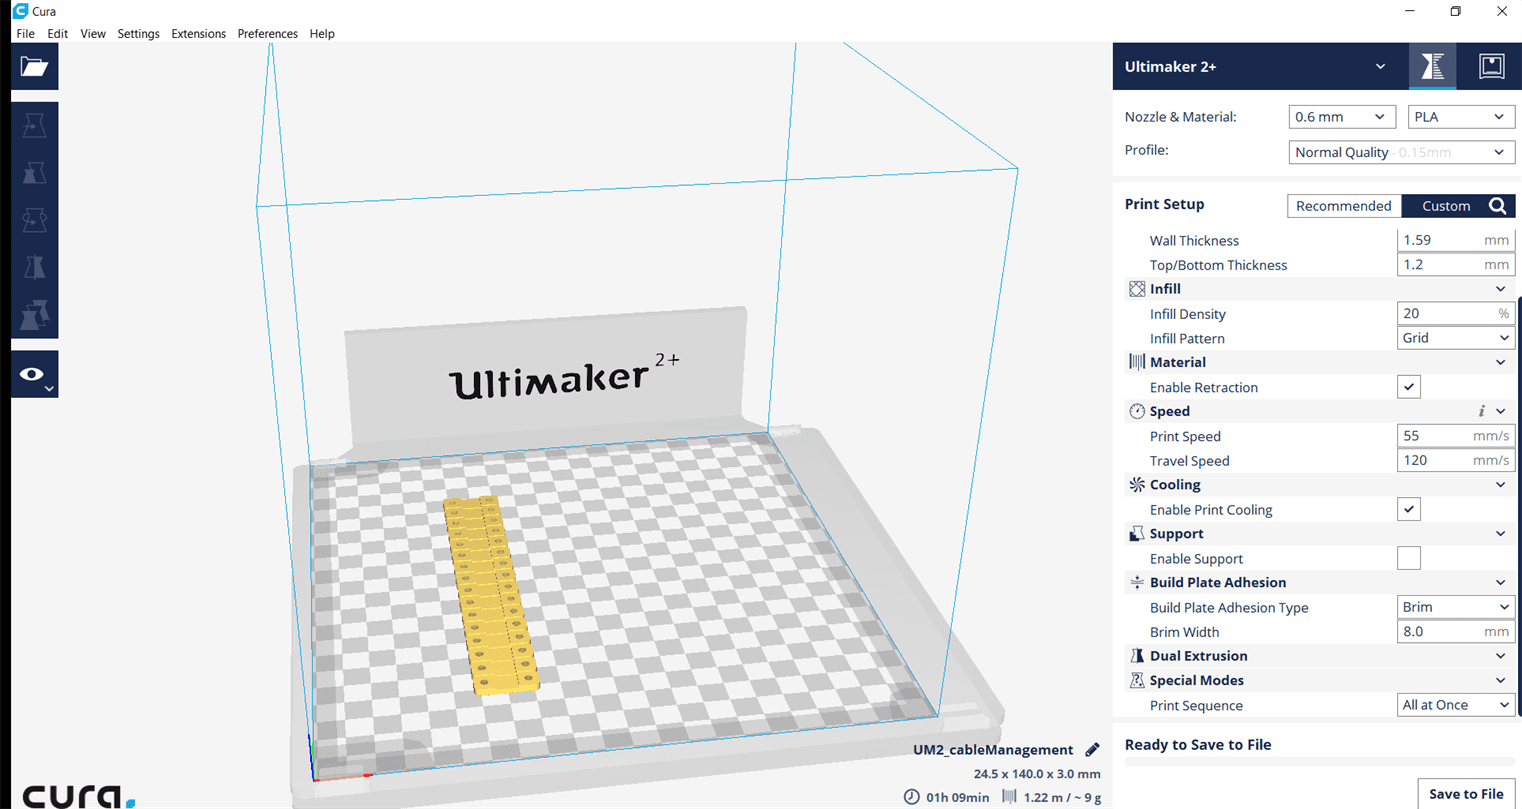Screen dimensions: 1522x809
Task: Select the yellow cable management model
Action: [490, 595]
